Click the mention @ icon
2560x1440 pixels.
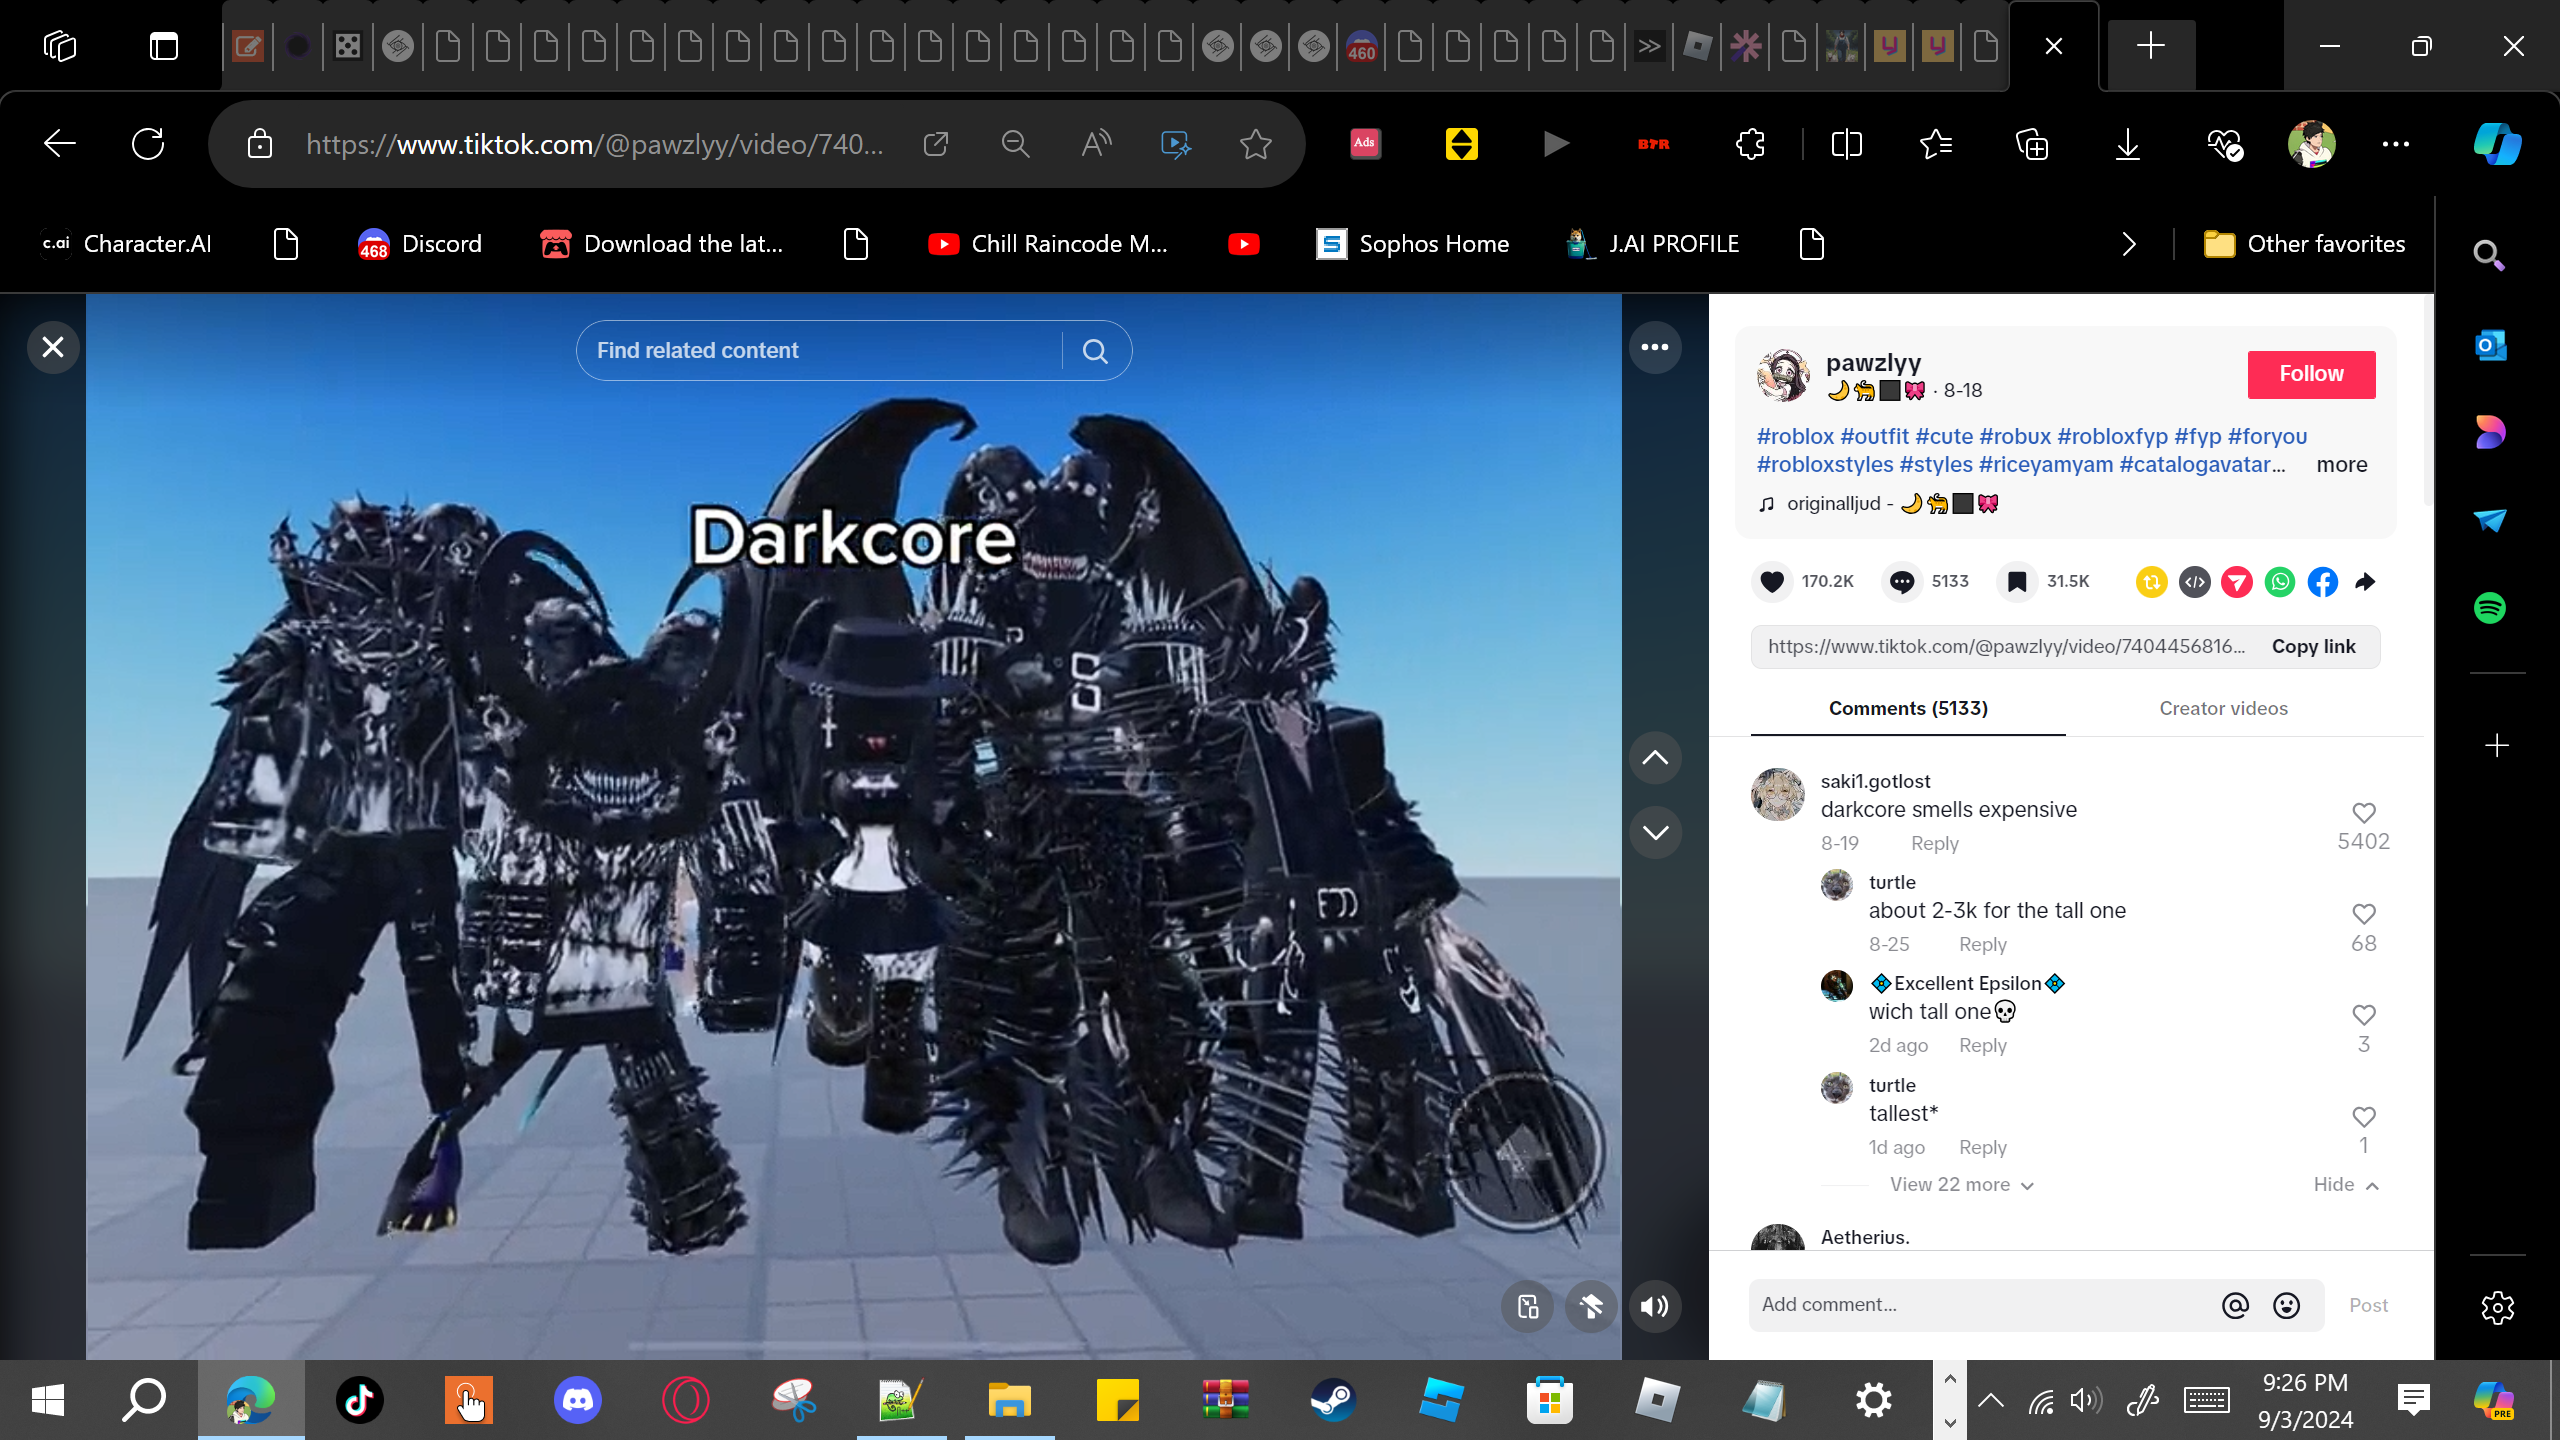(x=2235, y=1305)
